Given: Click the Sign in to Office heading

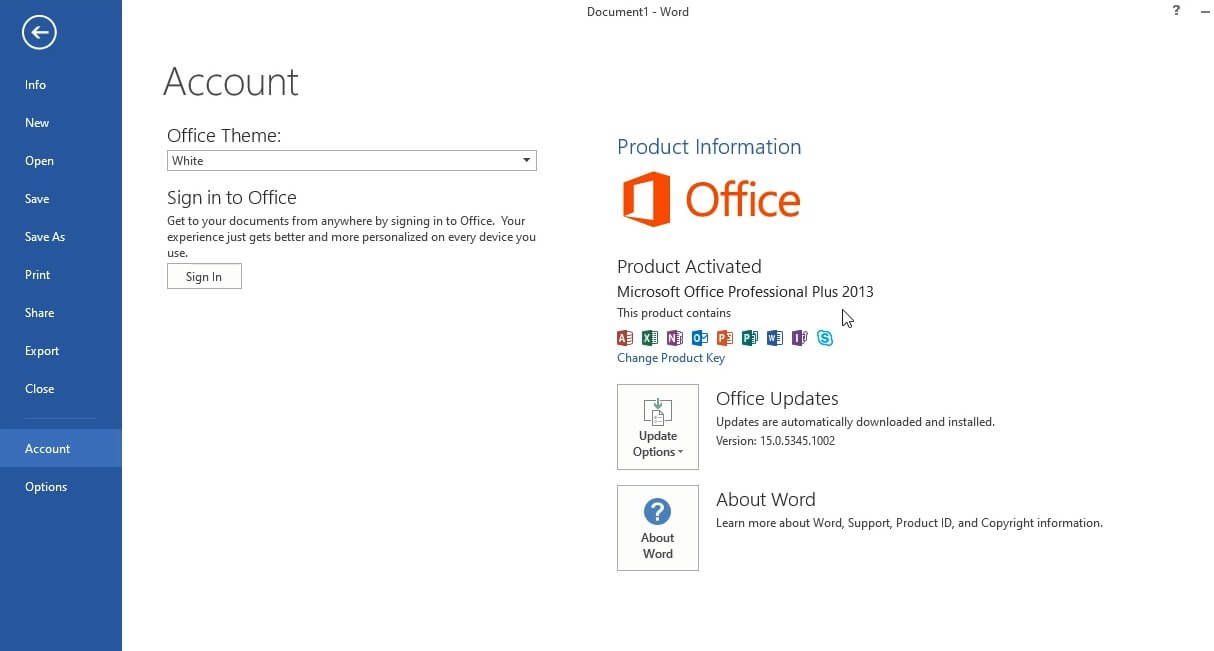Looking at the screenshot, I should pos(232,198).
